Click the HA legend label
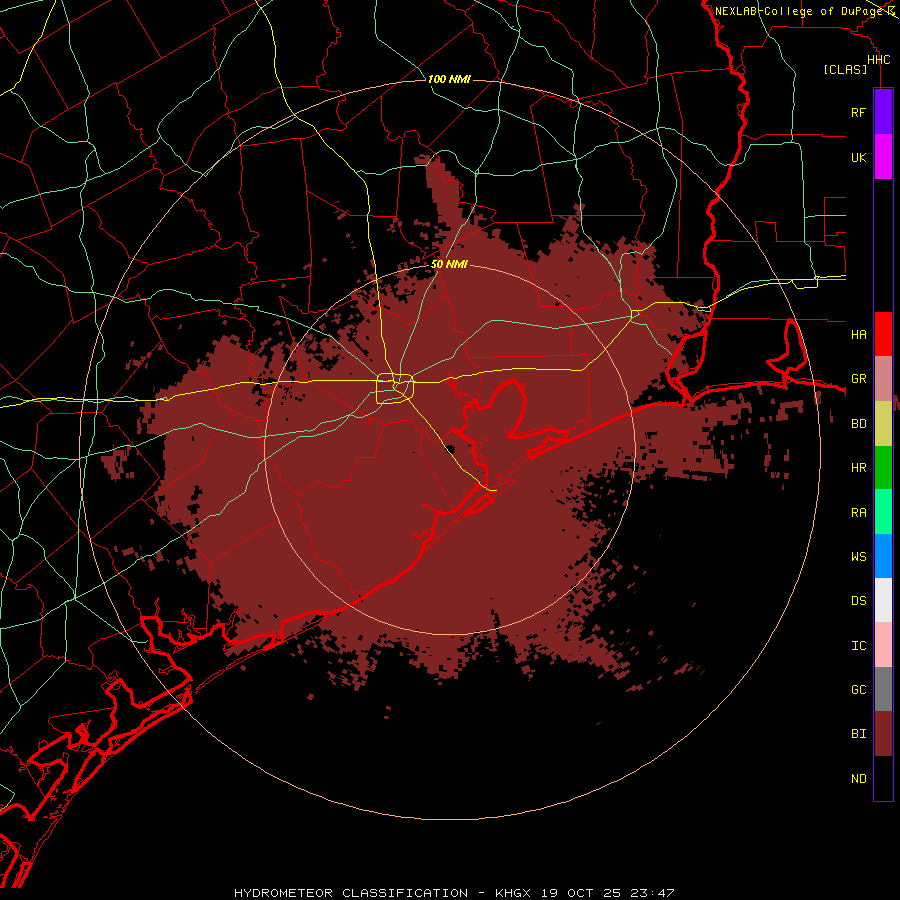Viewport: 900px width, 900px height. 858,334
